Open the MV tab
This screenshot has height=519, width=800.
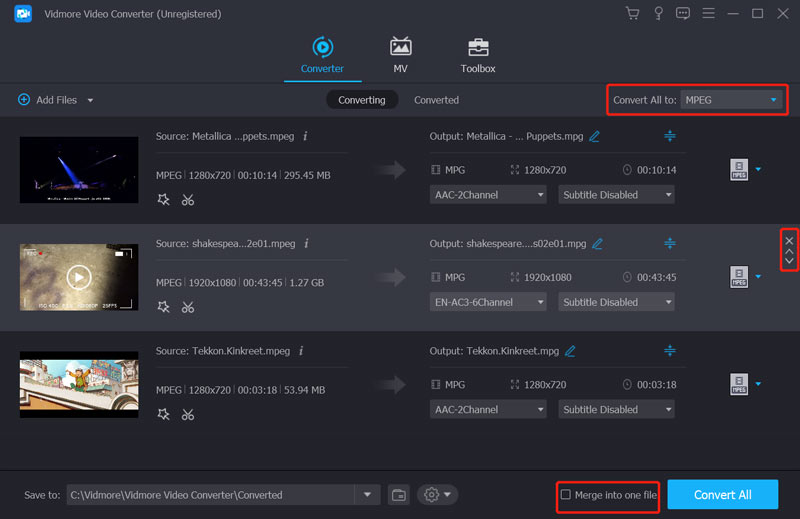(x=400, y=54)
